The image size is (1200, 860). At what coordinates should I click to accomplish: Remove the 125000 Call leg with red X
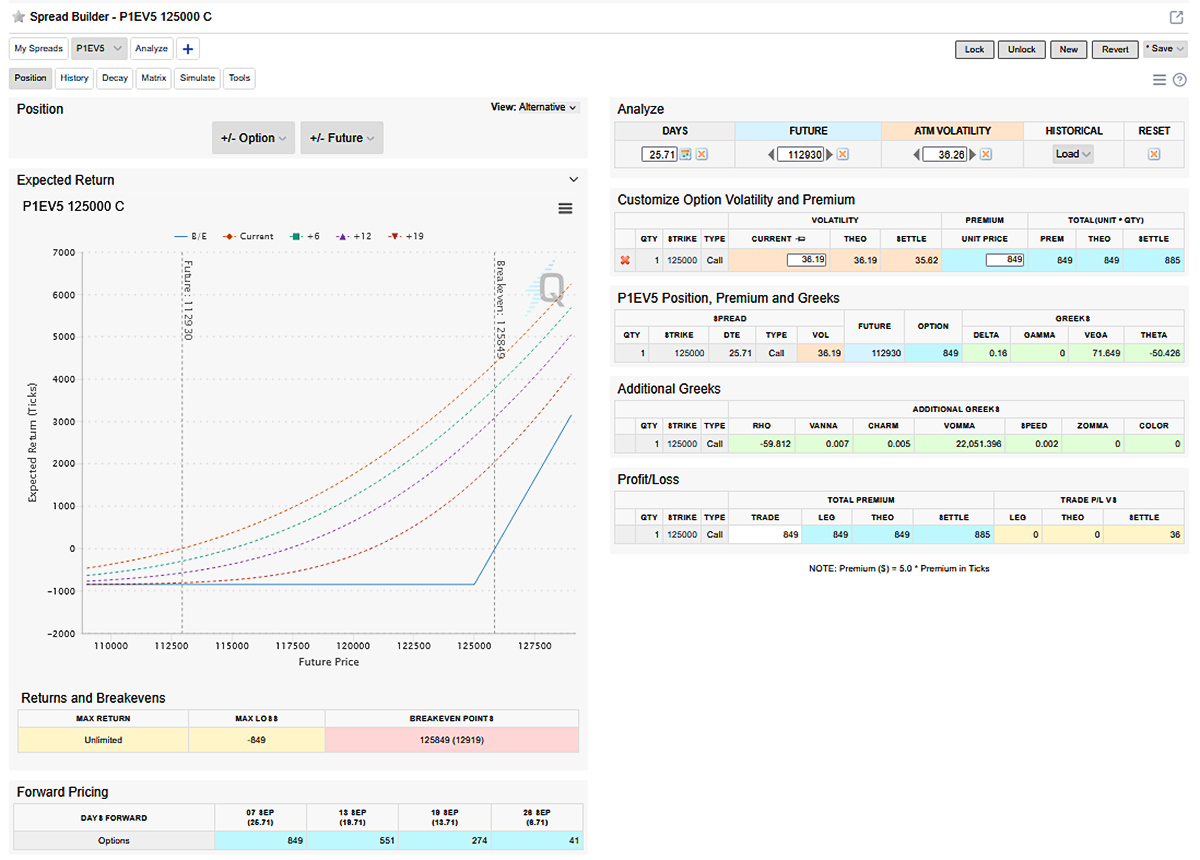pos(626,260)
